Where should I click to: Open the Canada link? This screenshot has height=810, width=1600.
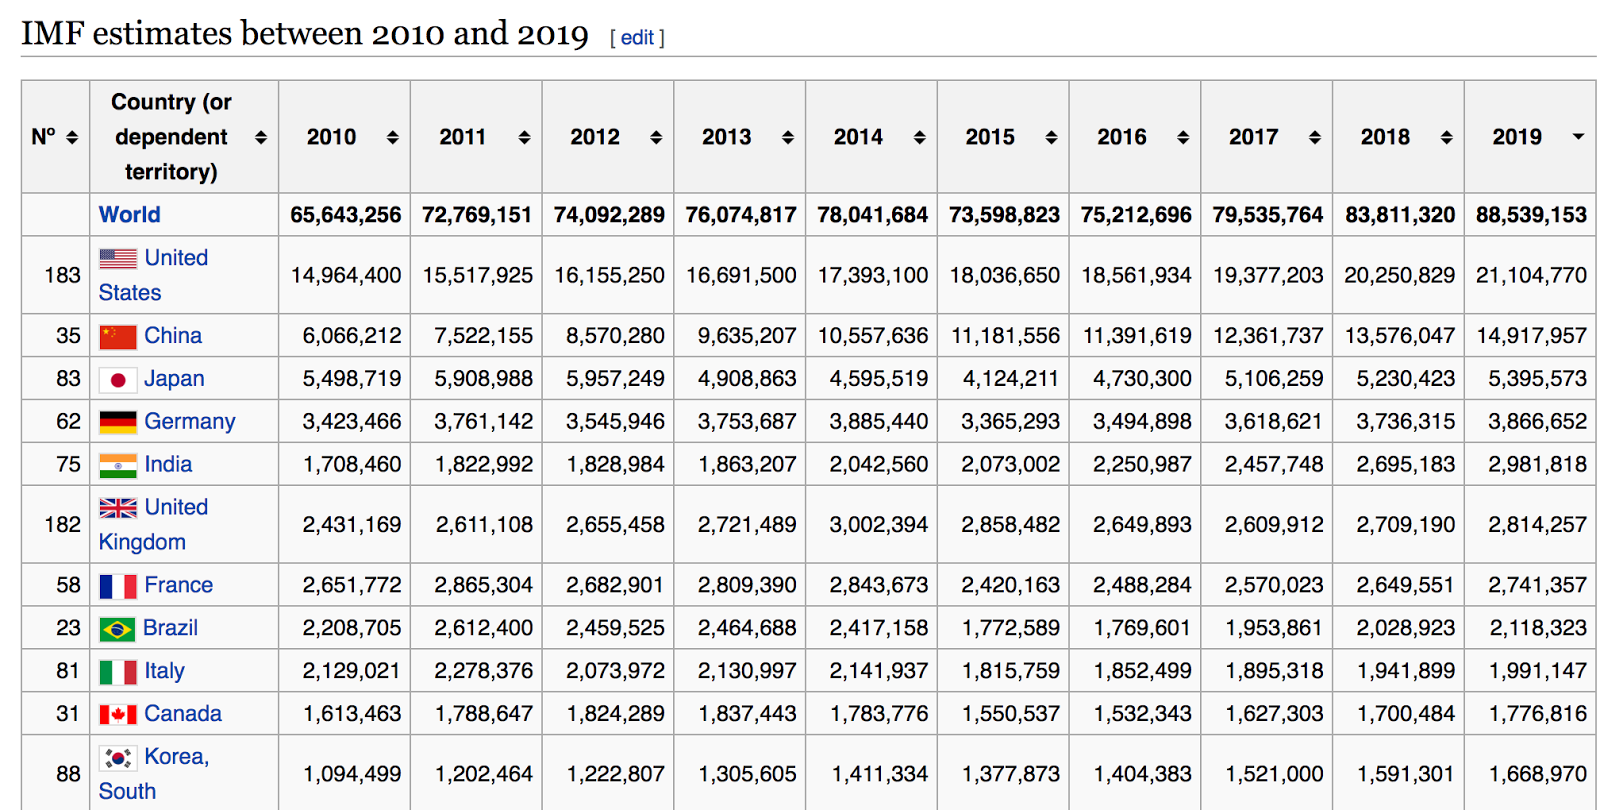[183, 714]
